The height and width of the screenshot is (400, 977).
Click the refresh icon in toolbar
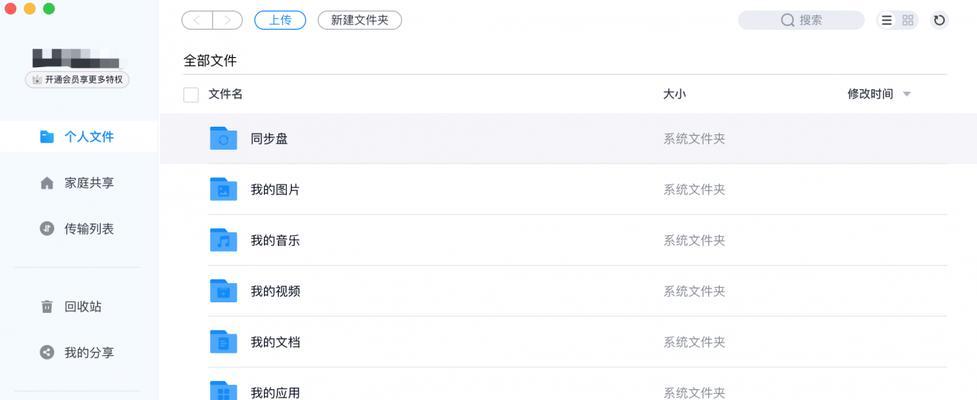click(x=939, y=20)
